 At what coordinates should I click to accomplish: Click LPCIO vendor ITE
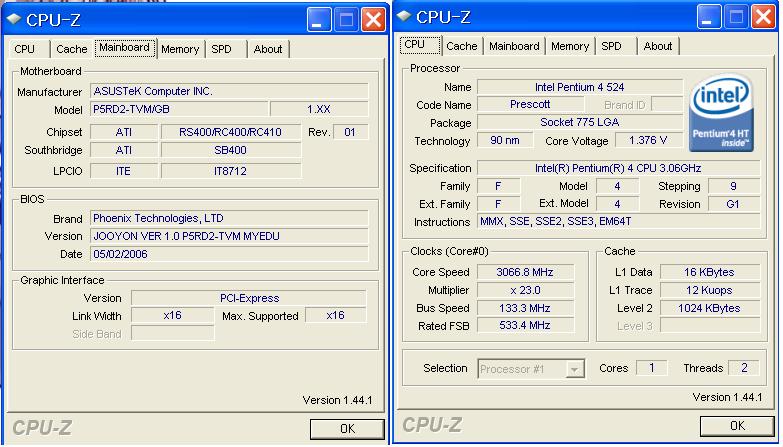[x=123, y=171]
